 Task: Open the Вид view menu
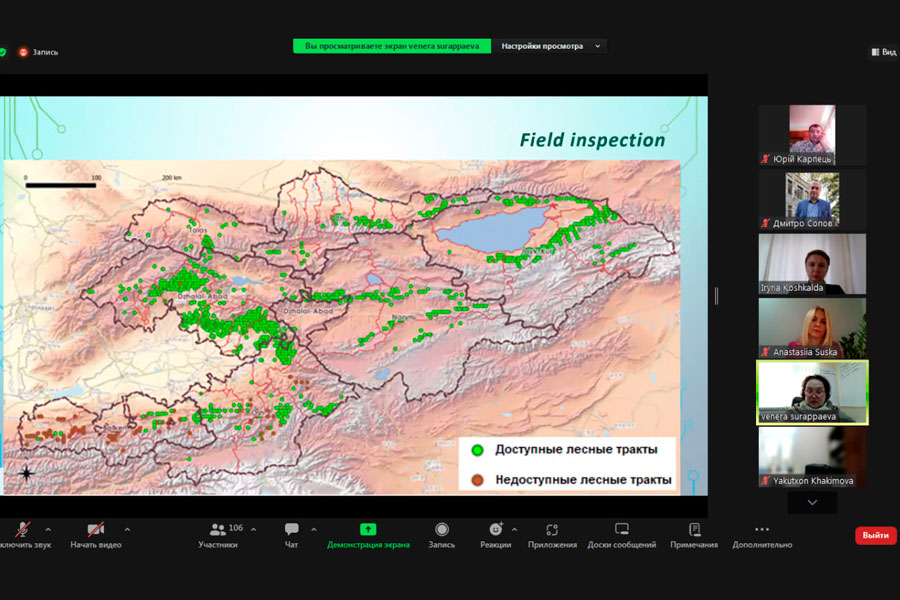pyautogui.click(x=883, y=52)
